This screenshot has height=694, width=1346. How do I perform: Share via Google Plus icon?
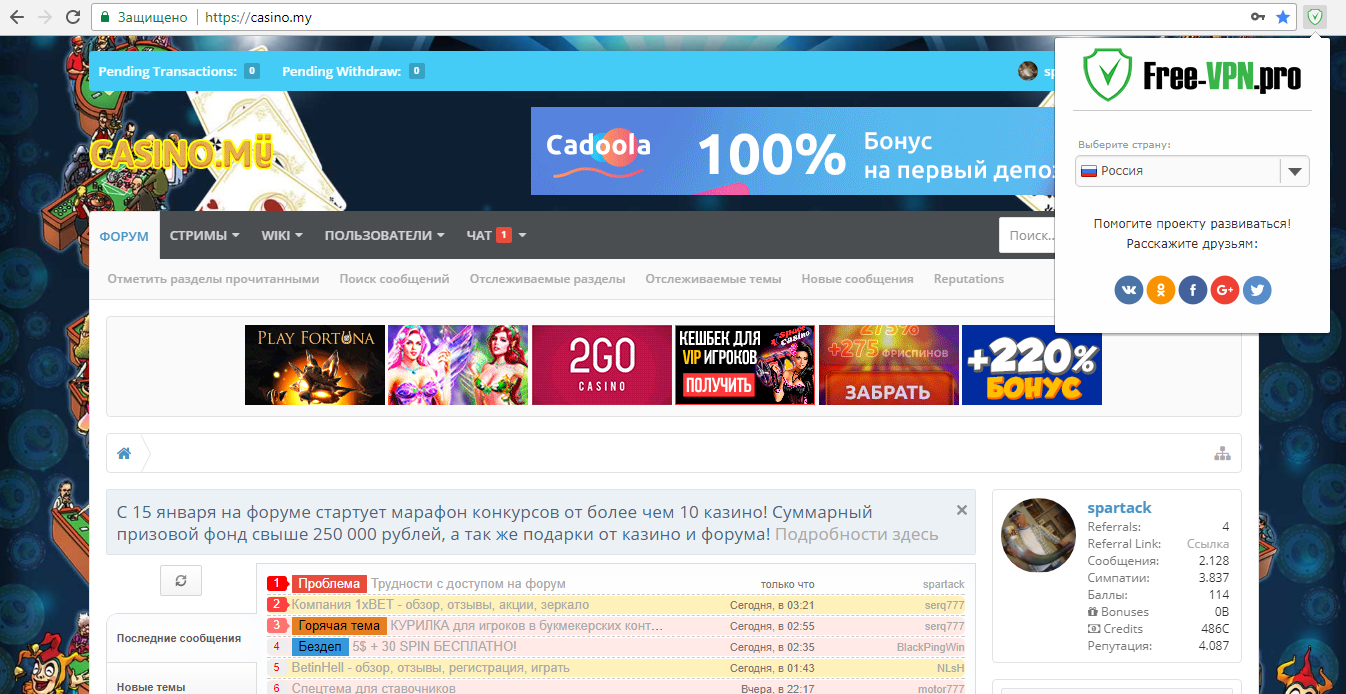coord(1225,290)
